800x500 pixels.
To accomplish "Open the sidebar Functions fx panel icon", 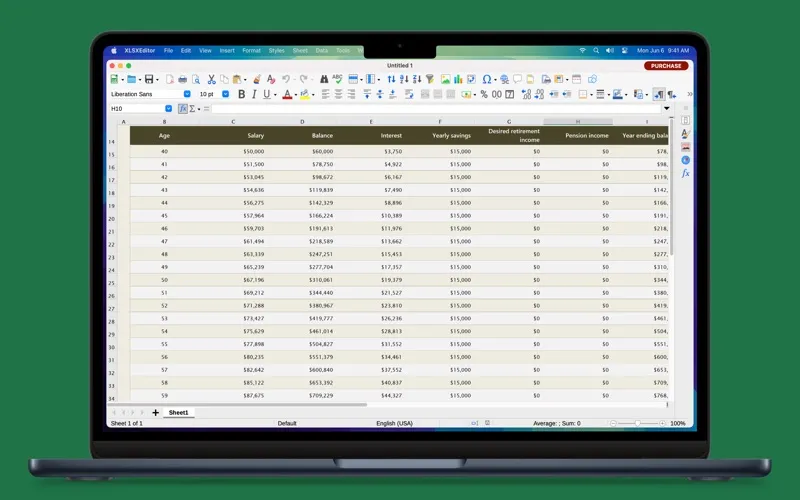I will [685, 173].
